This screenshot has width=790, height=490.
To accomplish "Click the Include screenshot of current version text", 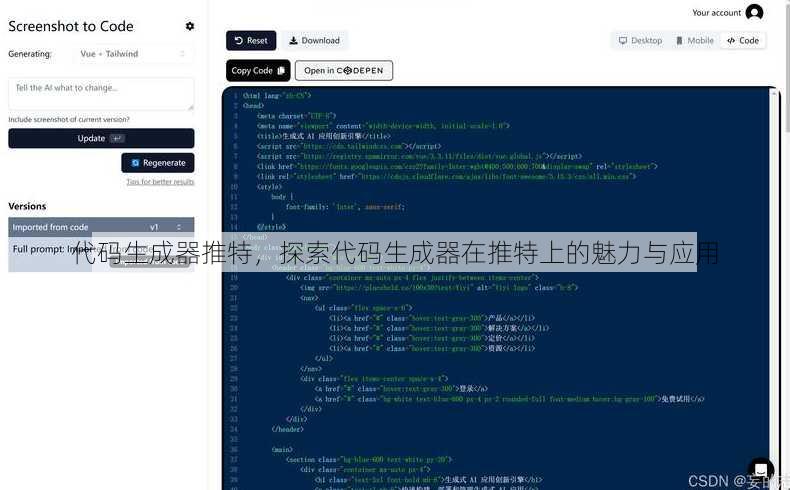I will tap(69, 119).
